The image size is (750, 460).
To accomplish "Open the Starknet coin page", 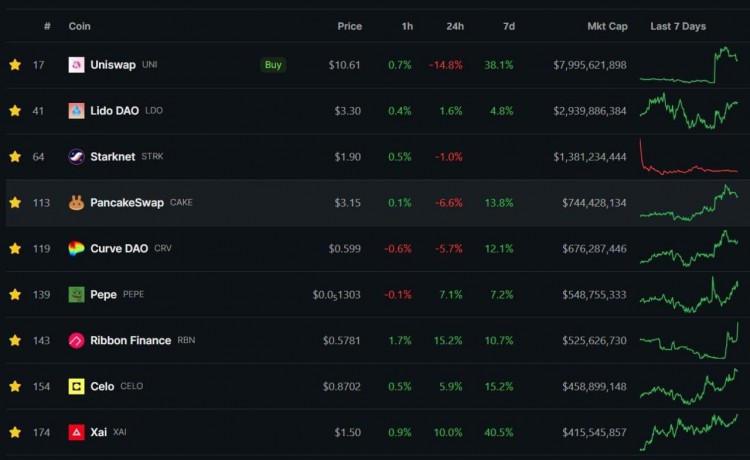I will (113, 156).
